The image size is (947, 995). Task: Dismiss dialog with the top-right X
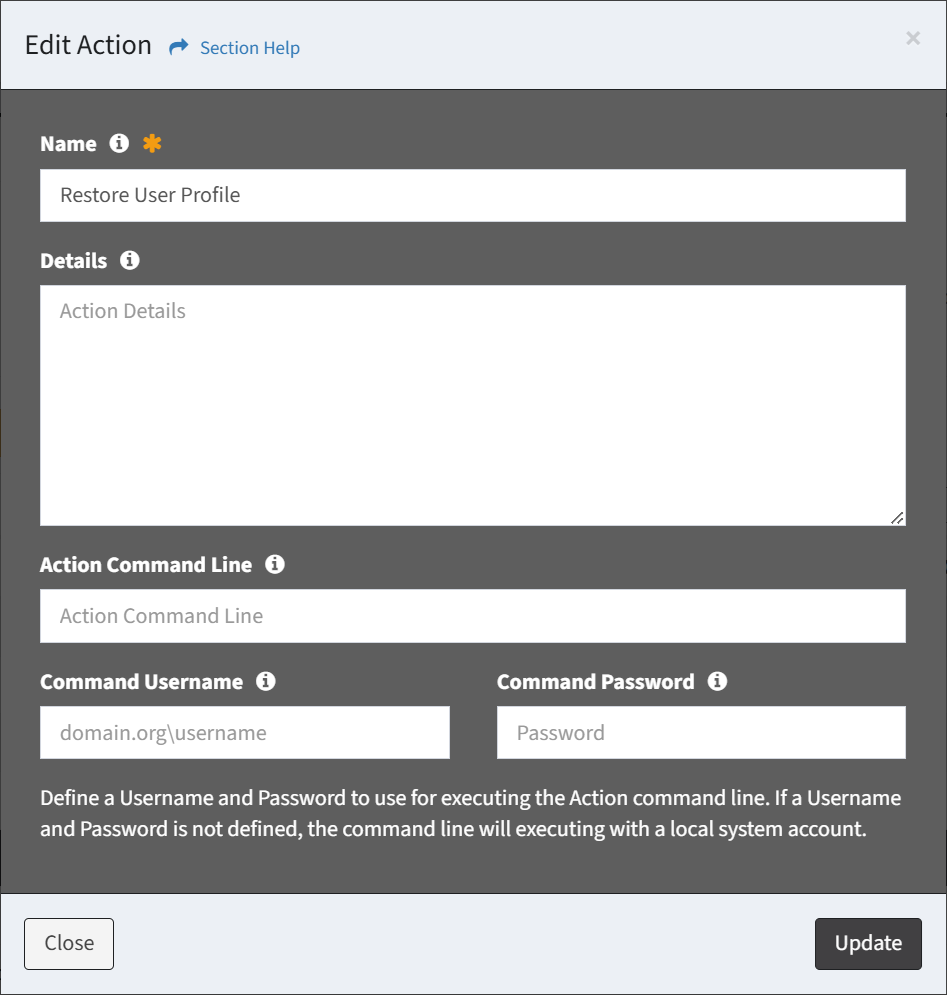[x=913, y=38]
